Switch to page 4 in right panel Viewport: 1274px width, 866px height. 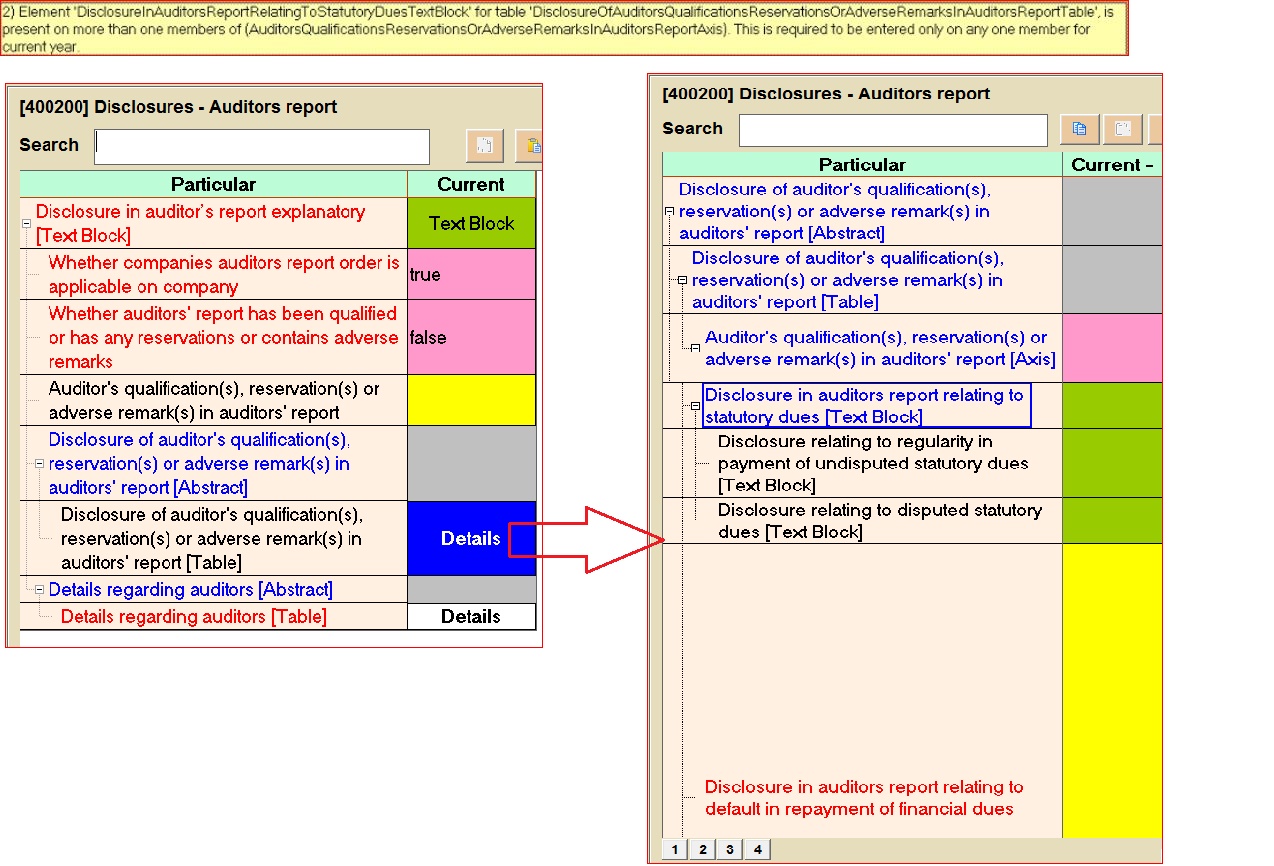(757, 850)
